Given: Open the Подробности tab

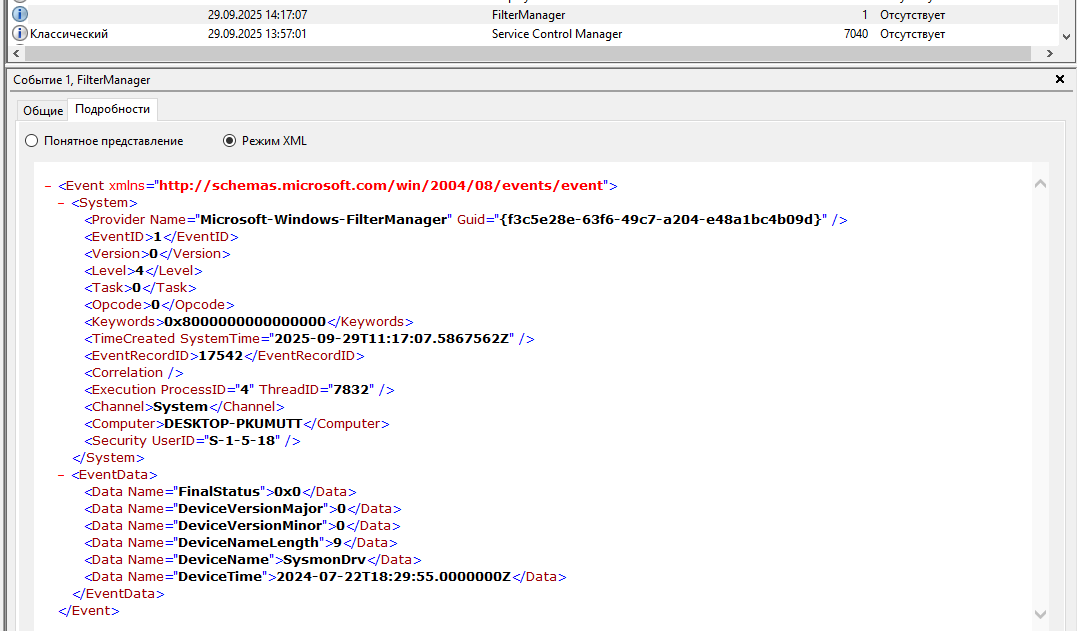Looking at the screenshot, I should 112,109.
